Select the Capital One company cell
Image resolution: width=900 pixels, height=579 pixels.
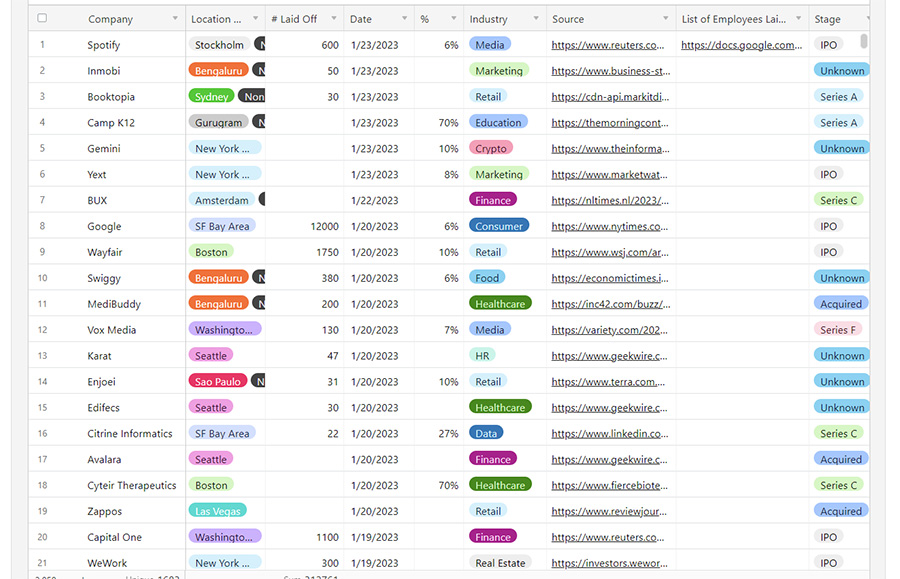[x=114, y=537]
